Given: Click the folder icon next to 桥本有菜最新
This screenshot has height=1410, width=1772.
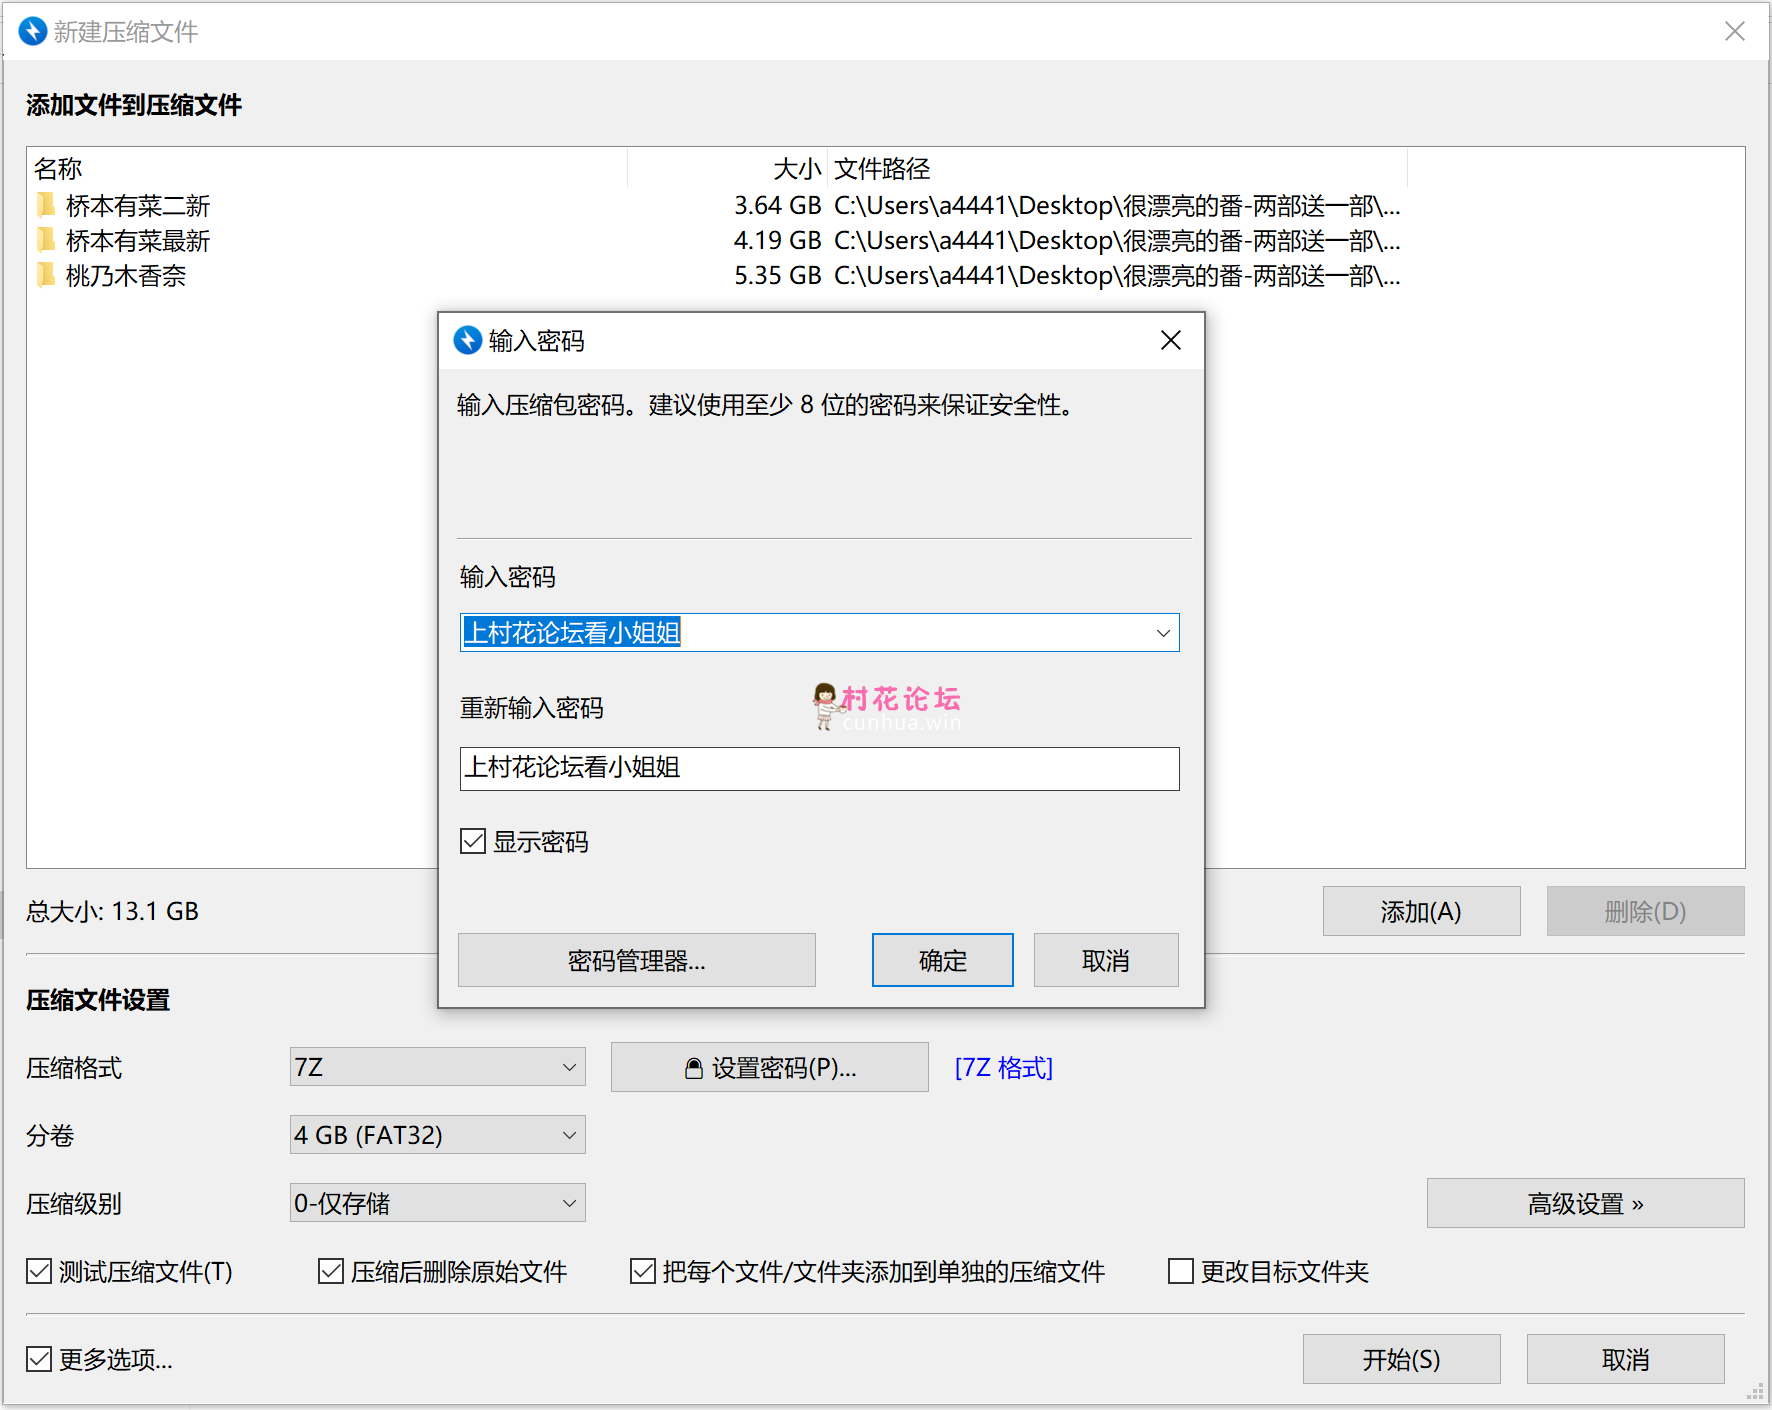Looking at the screenshot, I should [46, 240].
